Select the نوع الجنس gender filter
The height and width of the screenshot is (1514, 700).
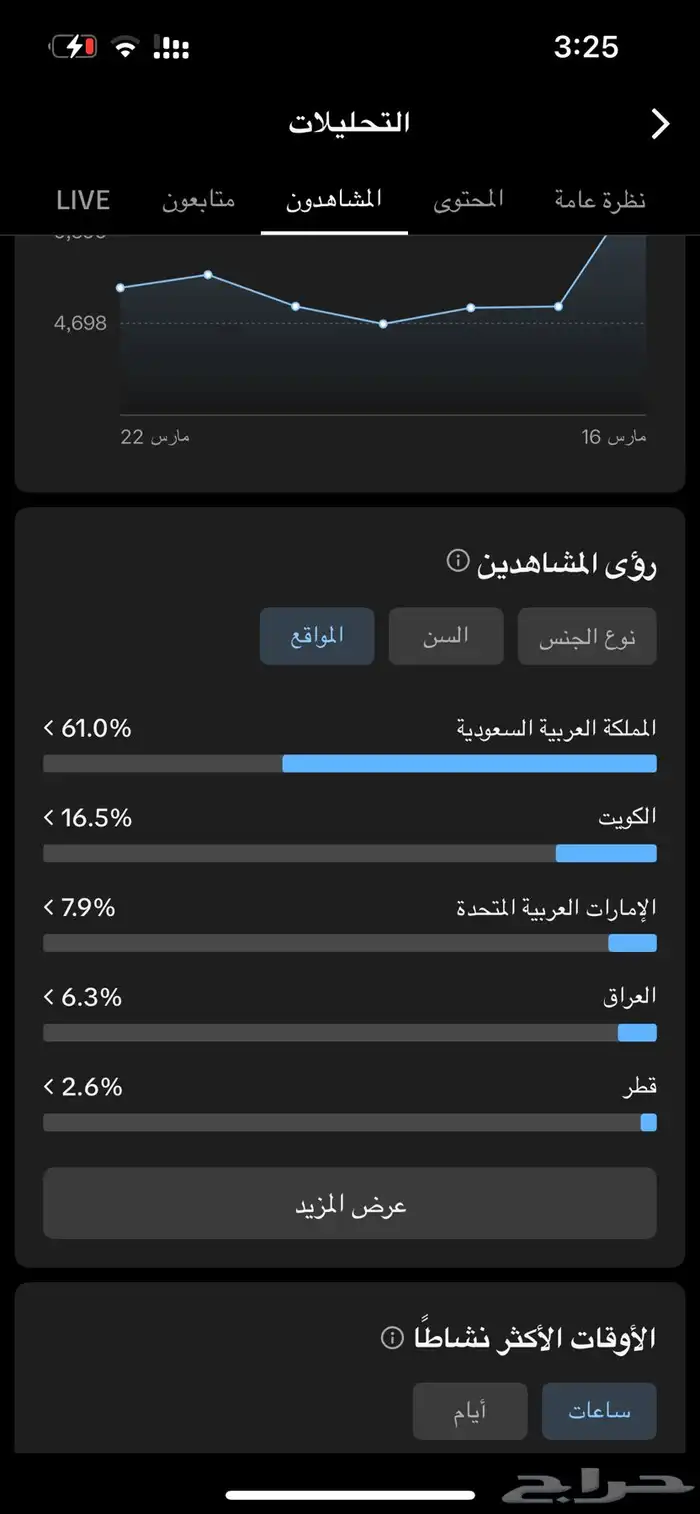click(x=587, y=636)
